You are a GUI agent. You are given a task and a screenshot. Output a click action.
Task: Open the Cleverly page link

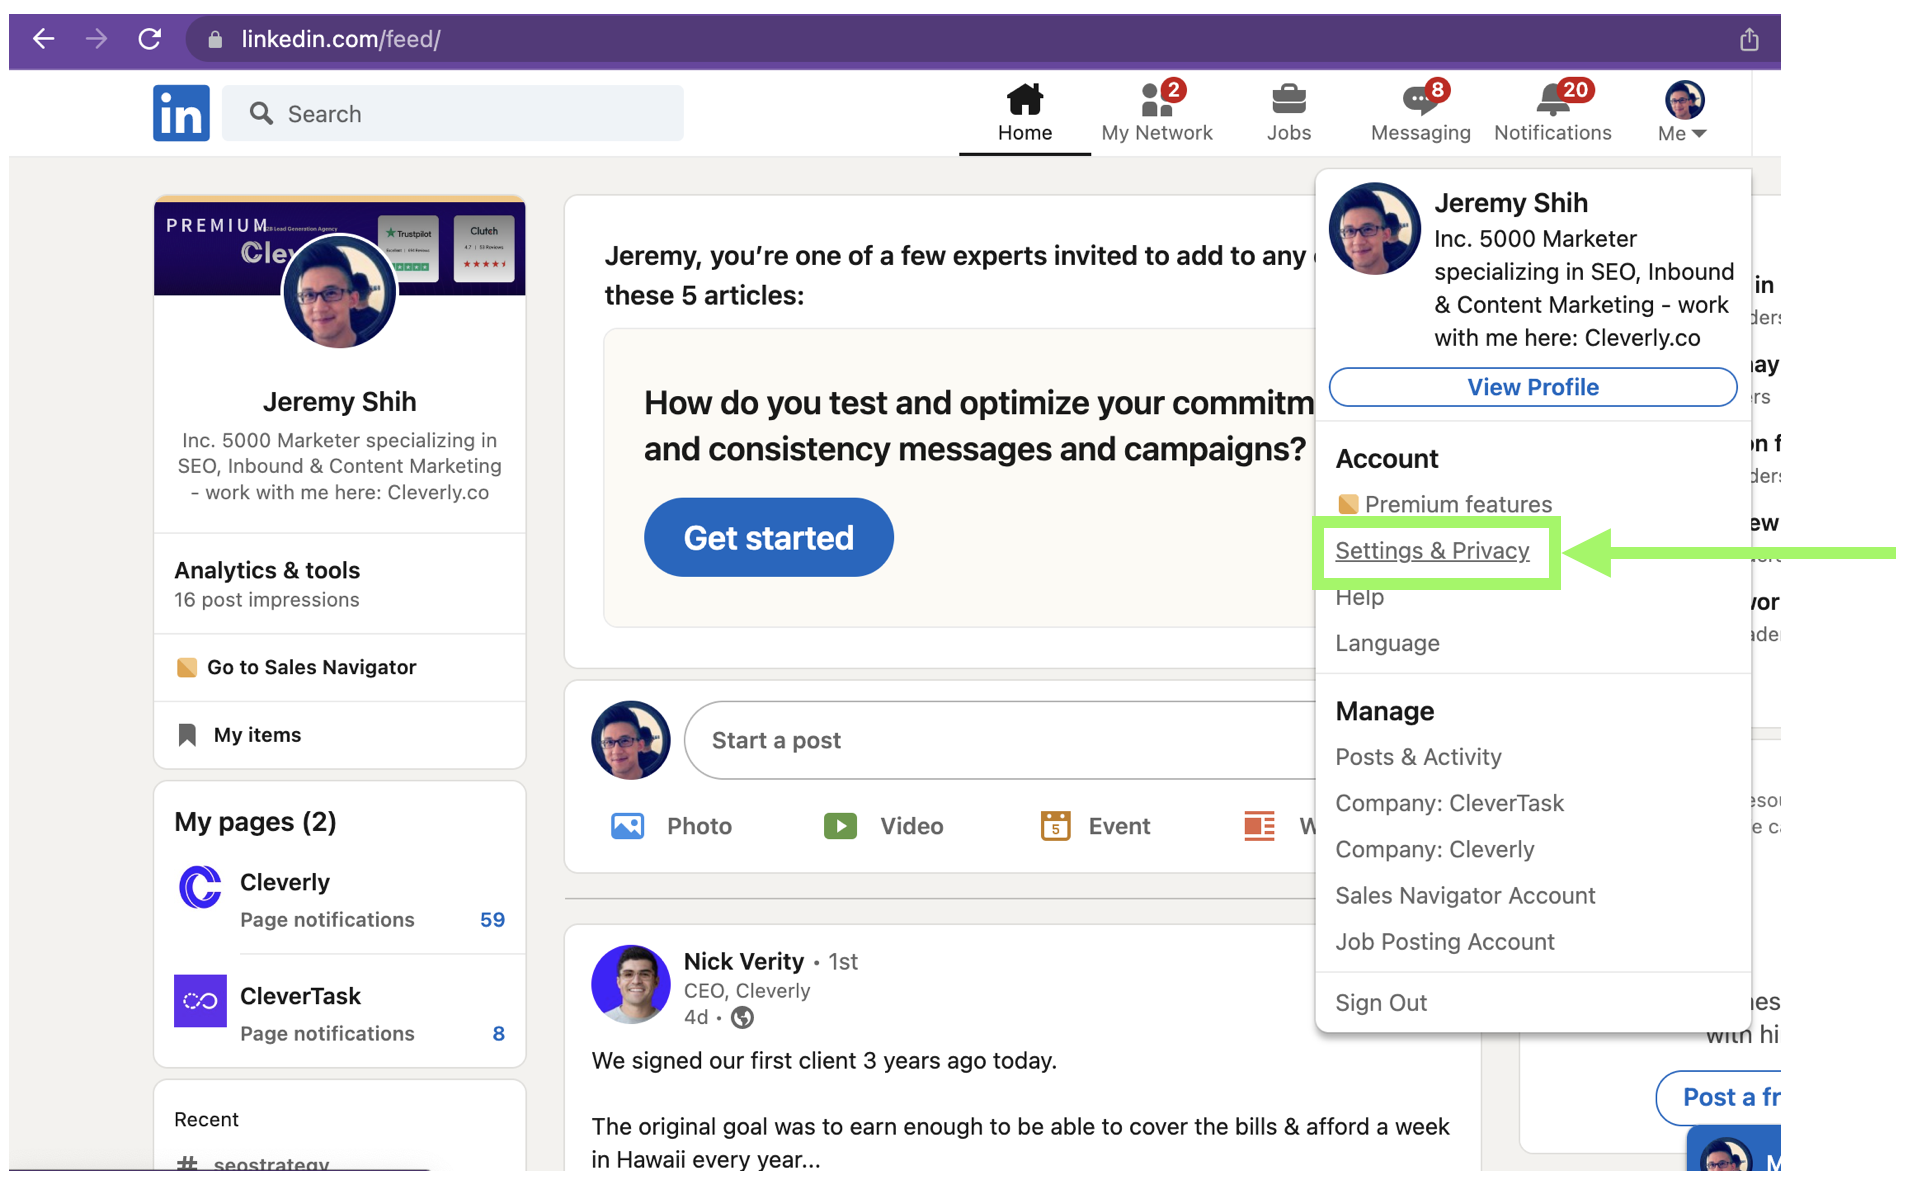click(x=284, y=882)
